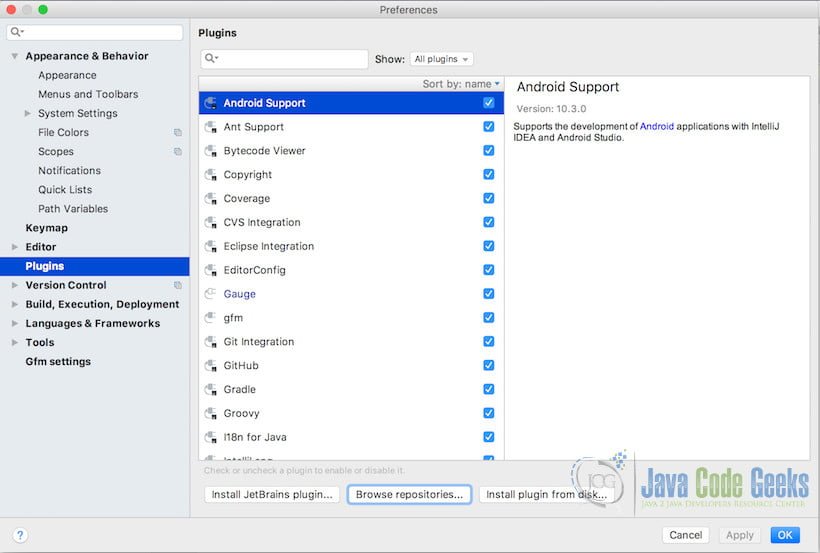Click the help question mark button
The image size is (820, 553).
point(20,535)
